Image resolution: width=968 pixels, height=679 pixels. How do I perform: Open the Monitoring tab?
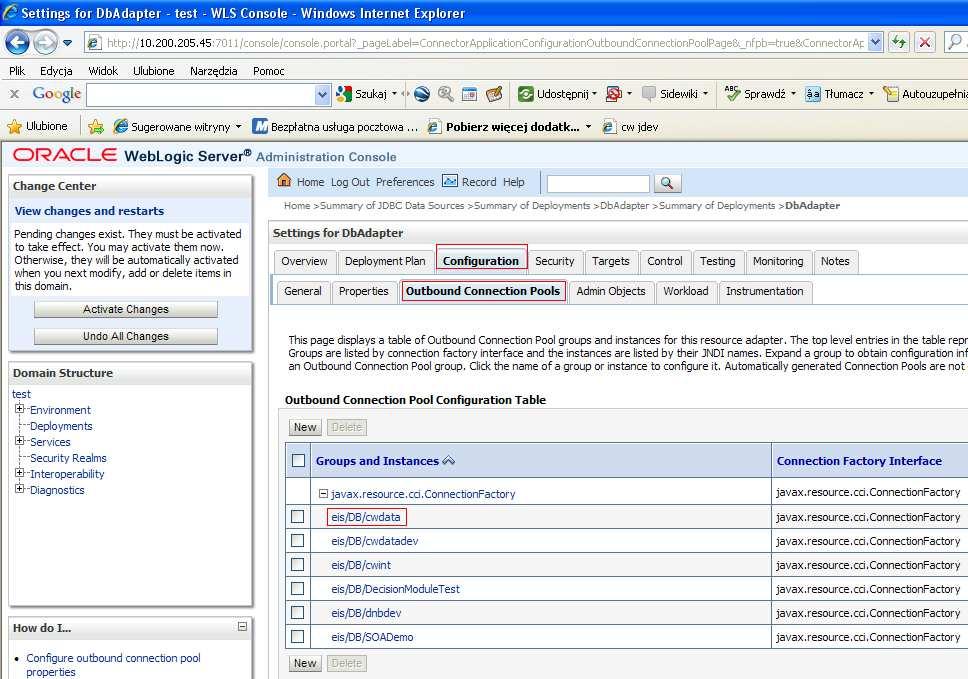778,261
